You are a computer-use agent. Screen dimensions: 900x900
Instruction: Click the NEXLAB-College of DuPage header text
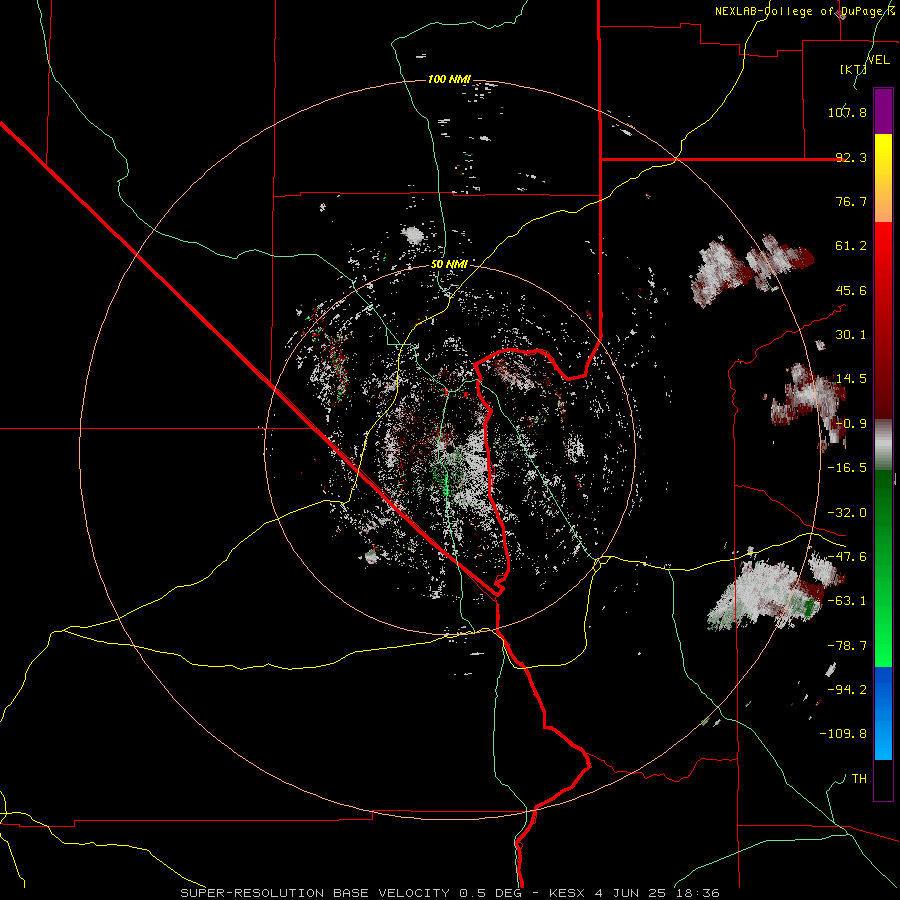(x=805, y=11)
